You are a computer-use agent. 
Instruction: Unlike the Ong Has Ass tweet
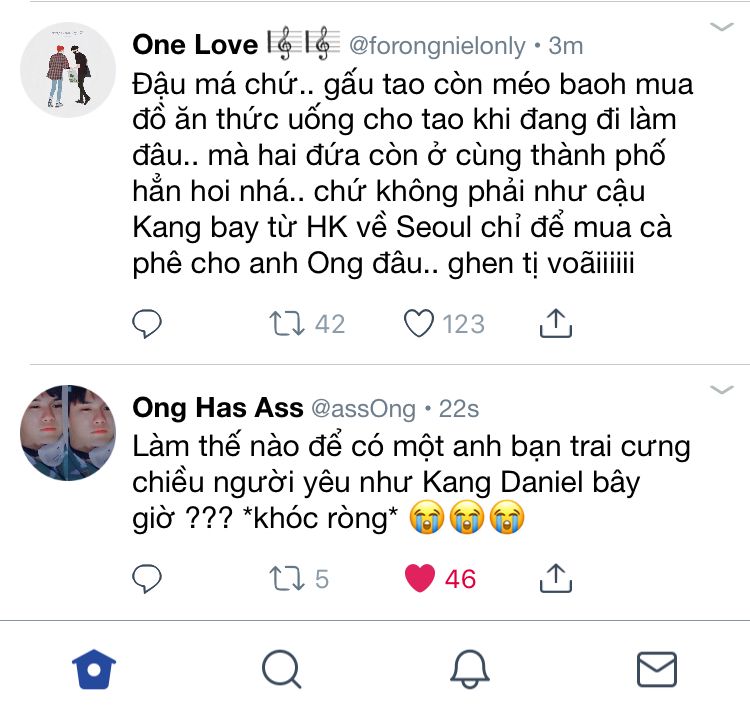pos(421,577)
